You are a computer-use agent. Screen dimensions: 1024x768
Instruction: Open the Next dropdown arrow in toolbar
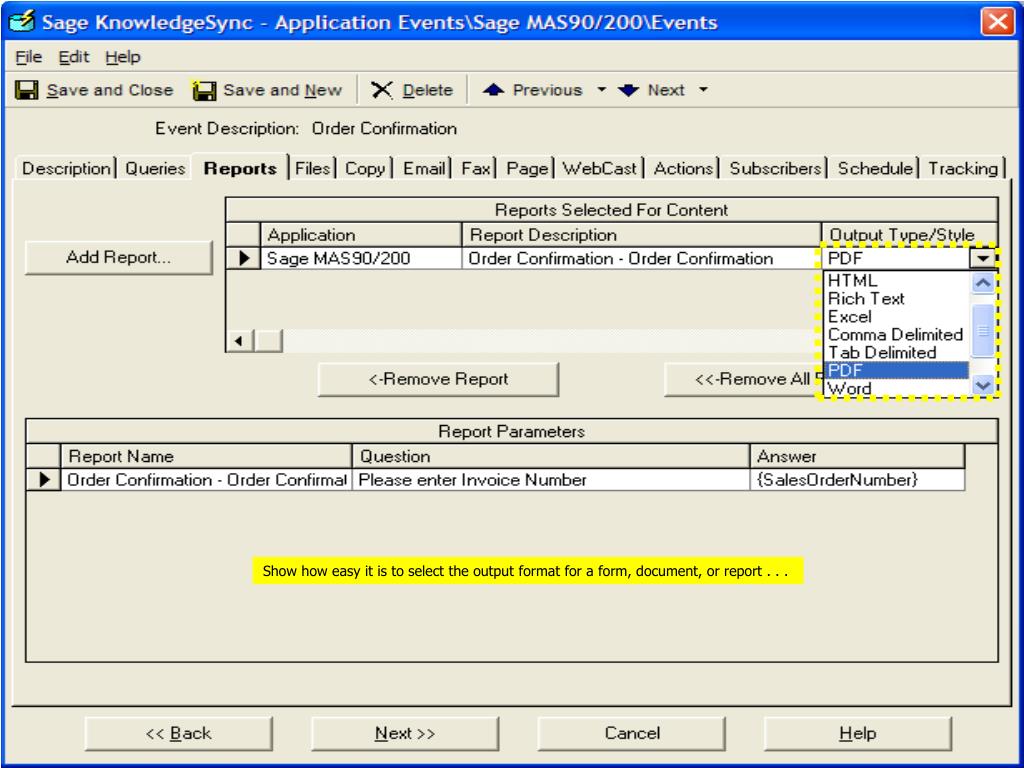(703, 89)
